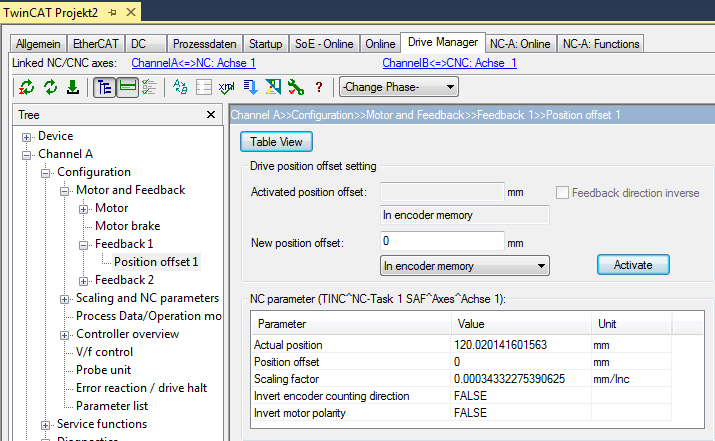Toggle the tree view toolbar icon
Image resolution: width=715 pixels, height=441 pixels.
104,87
